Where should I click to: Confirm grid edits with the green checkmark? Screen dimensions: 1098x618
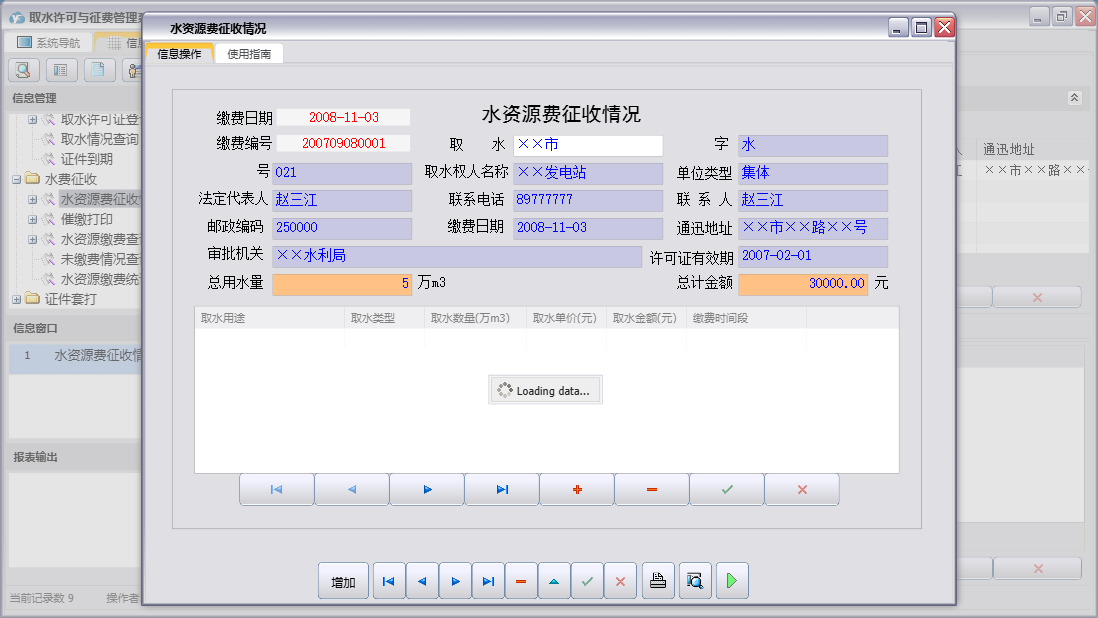tap(727, 490)
